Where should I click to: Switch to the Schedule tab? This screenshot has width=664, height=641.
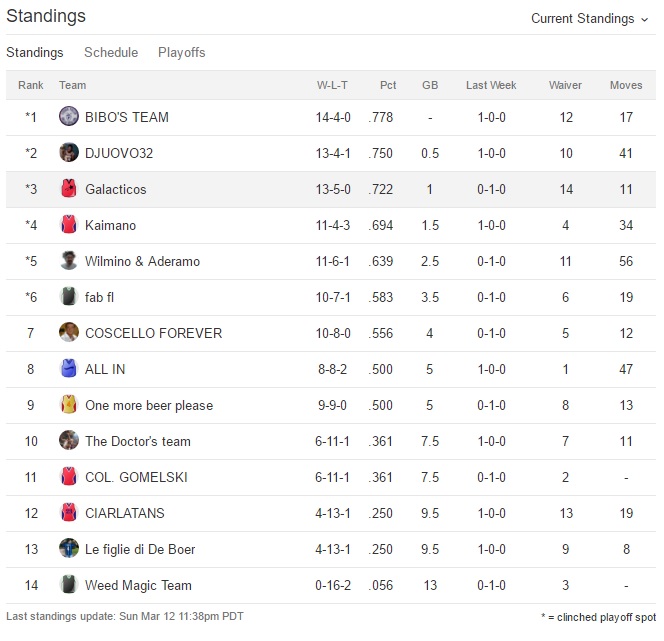111,52
